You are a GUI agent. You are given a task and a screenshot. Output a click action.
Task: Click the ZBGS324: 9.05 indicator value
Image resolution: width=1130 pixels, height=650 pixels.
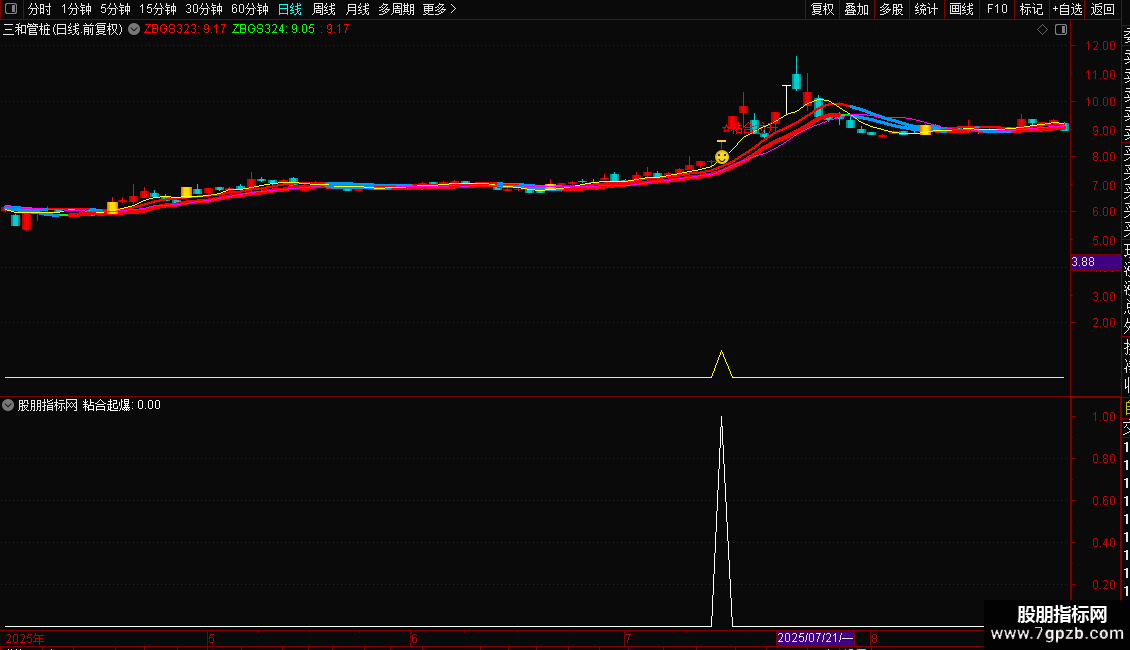coord(273,29)
